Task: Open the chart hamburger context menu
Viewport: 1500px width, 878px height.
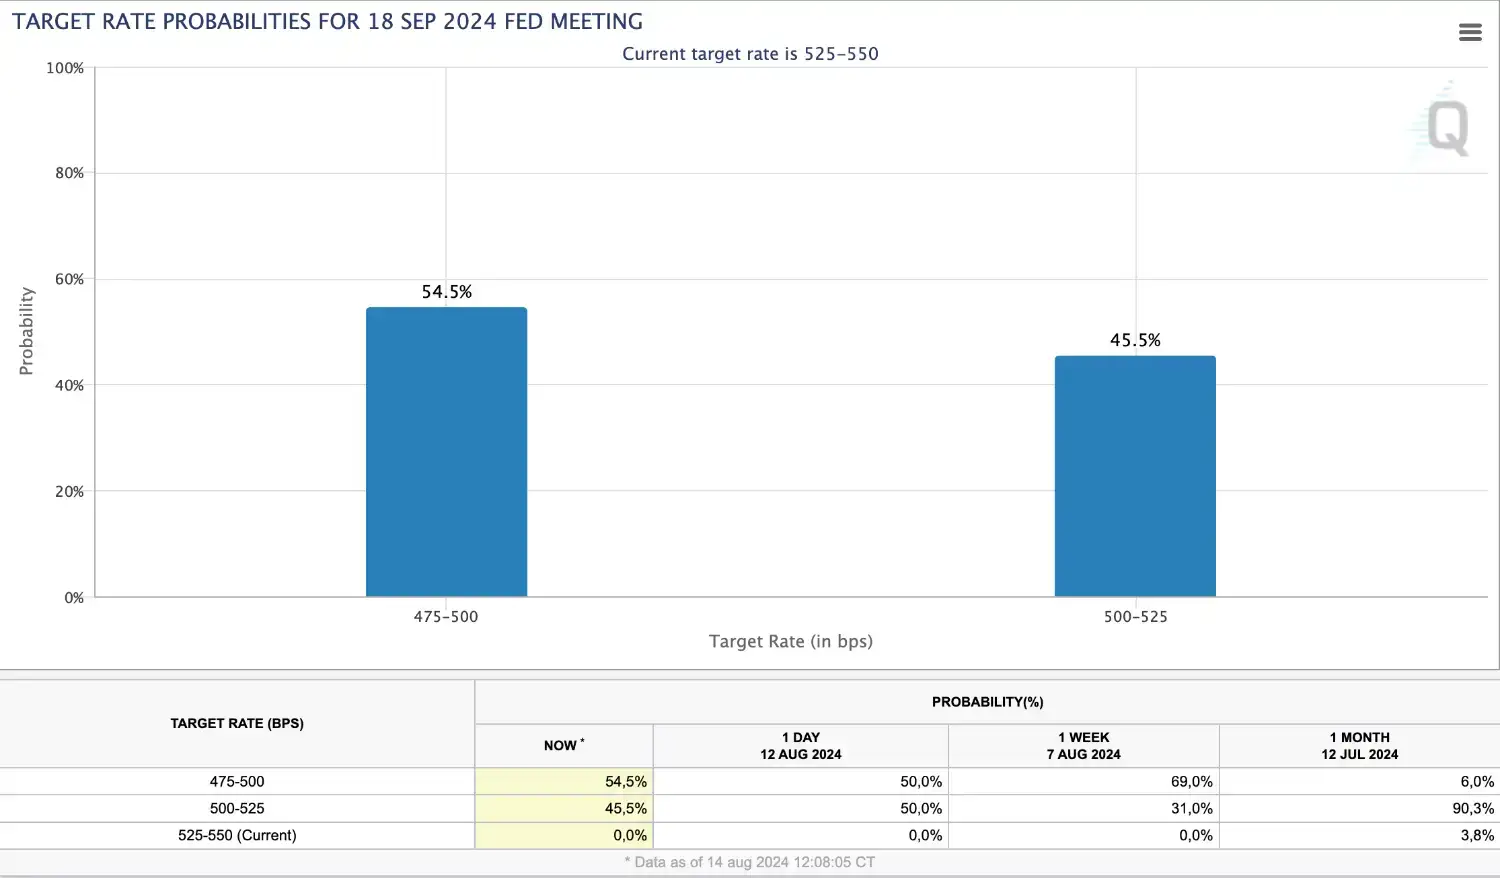Action: 1470,32
